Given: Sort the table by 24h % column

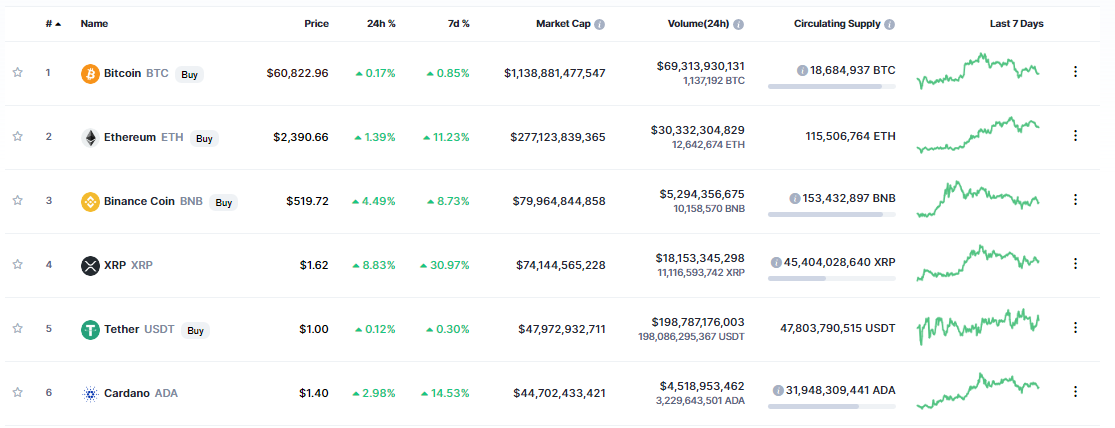Looking at the screenshot, I should tap(381, 24).
